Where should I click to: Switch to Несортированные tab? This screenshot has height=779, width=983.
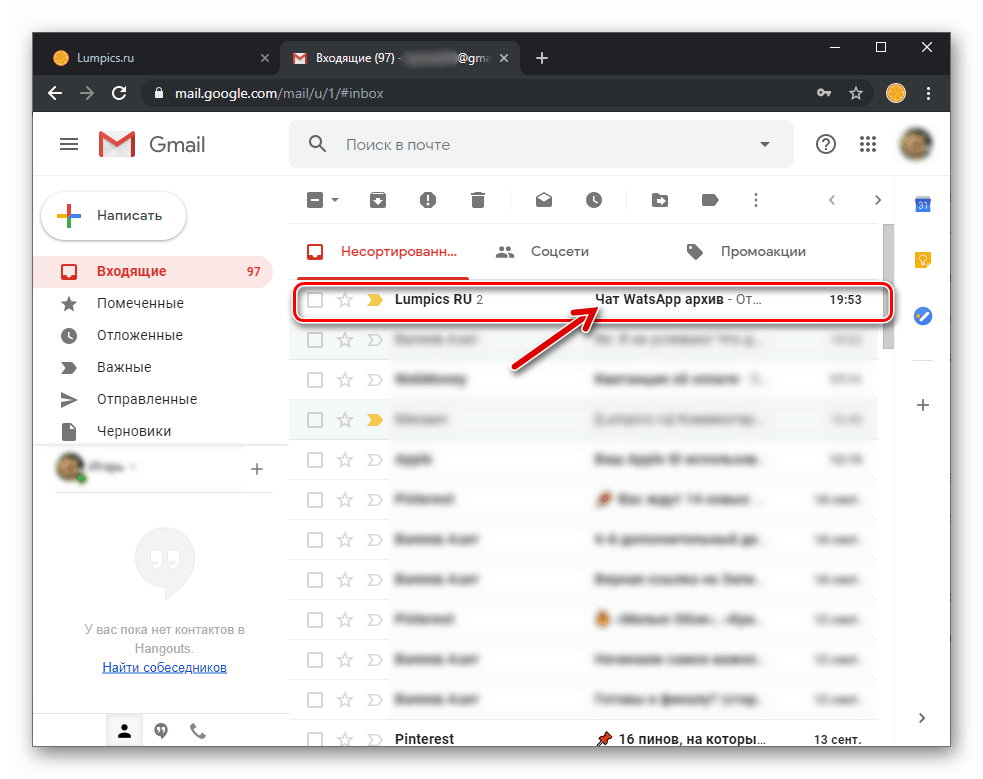click(x=382, y=252)
